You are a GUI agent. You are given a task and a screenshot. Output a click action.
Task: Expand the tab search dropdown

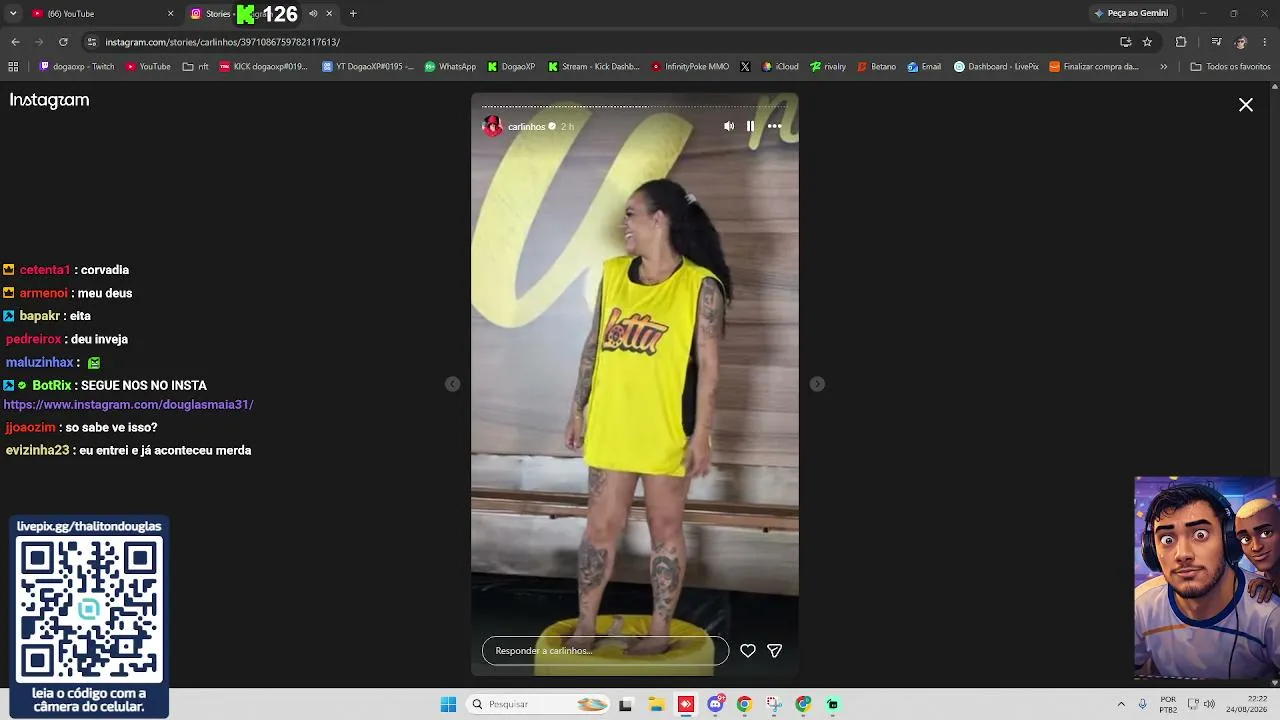[13, 14]
